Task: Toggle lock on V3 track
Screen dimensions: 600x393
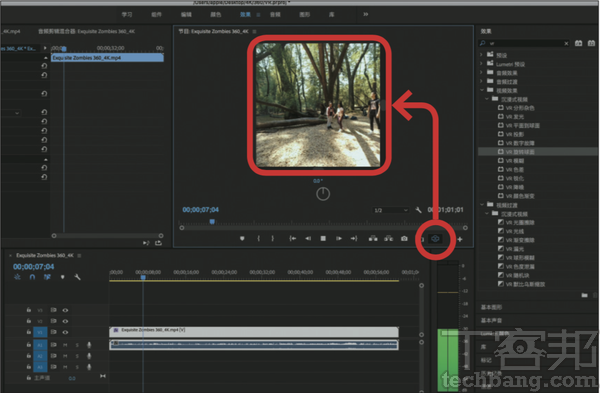Action: (29, 310)
